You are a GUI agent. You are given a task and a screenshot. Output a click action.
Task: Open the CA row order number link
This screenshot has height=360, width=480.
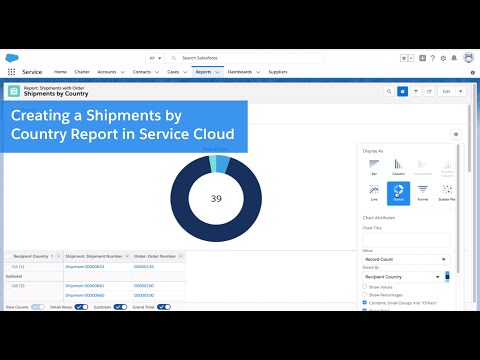[x=144, y=267]
